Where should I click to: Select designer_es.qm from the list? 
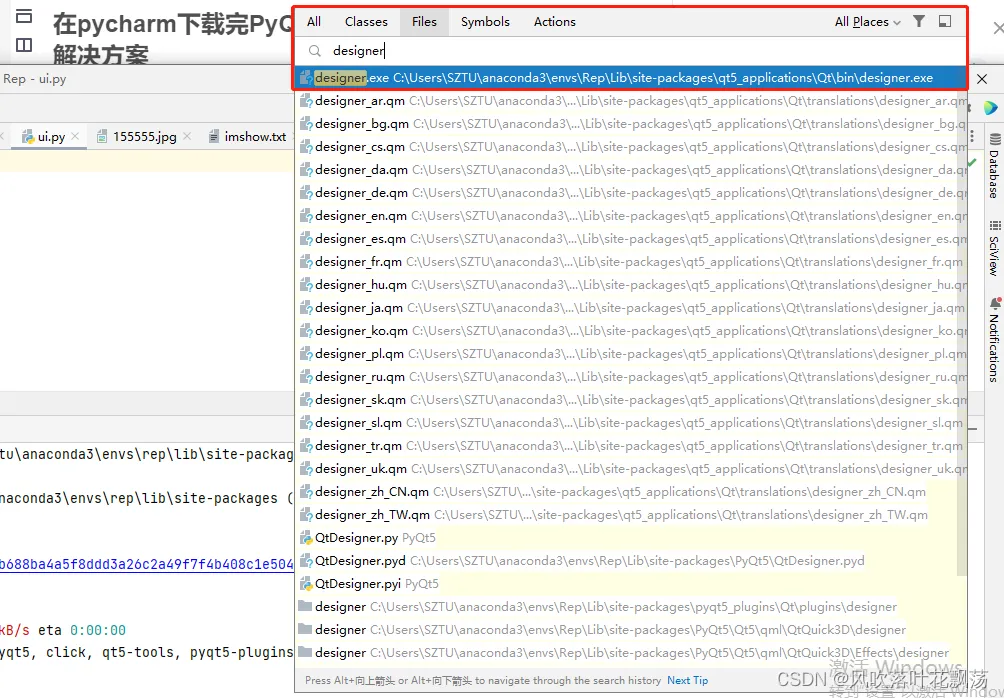[x=631, y=239]
